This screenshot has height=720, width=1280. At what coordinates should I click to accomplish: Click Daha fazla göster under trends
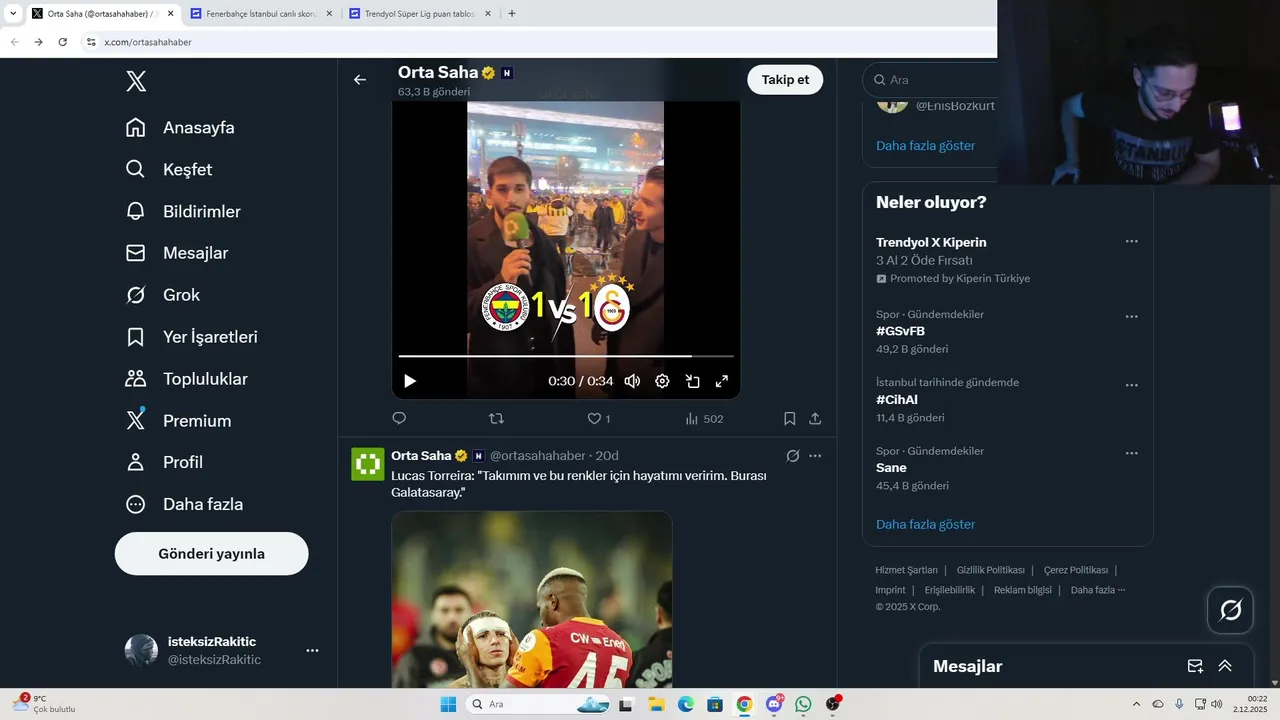pyautogui.click(x=925, y=525)
